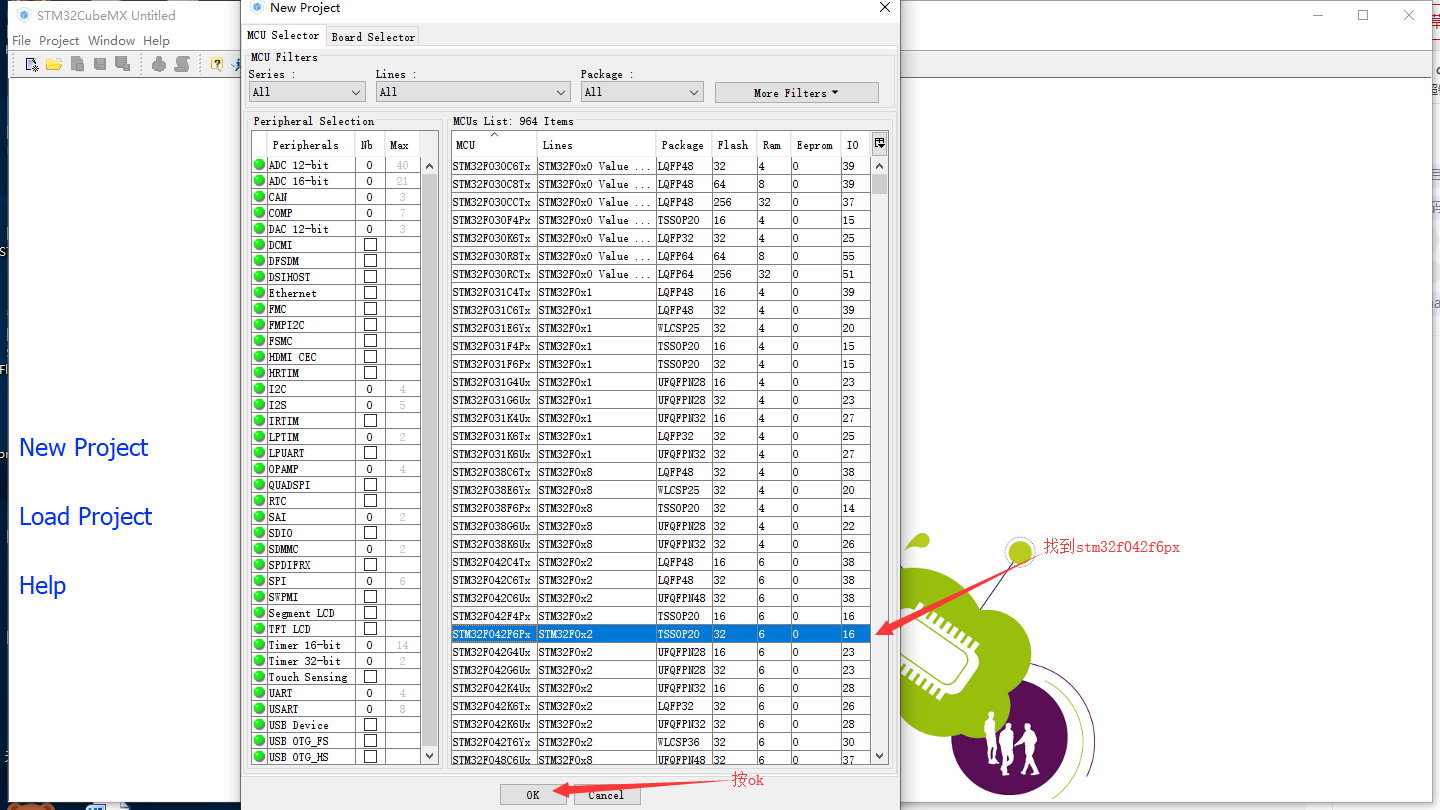1440x810 pixels.
Task: Open the Project menu
Action: [59, 40]
